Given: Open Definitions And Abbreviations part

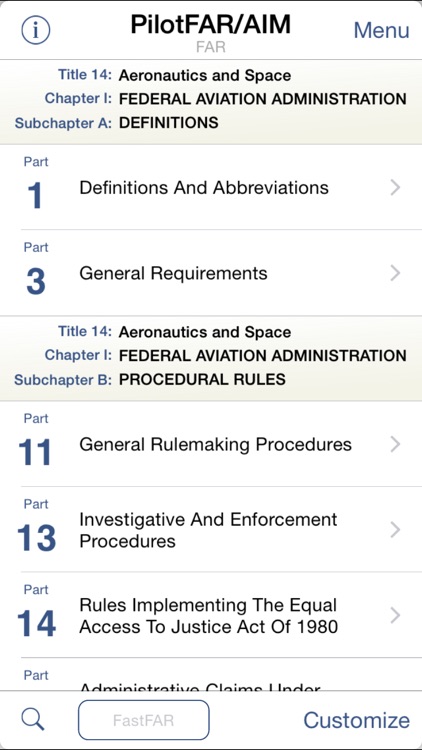Looking at the screenshot, I should 211,188.
